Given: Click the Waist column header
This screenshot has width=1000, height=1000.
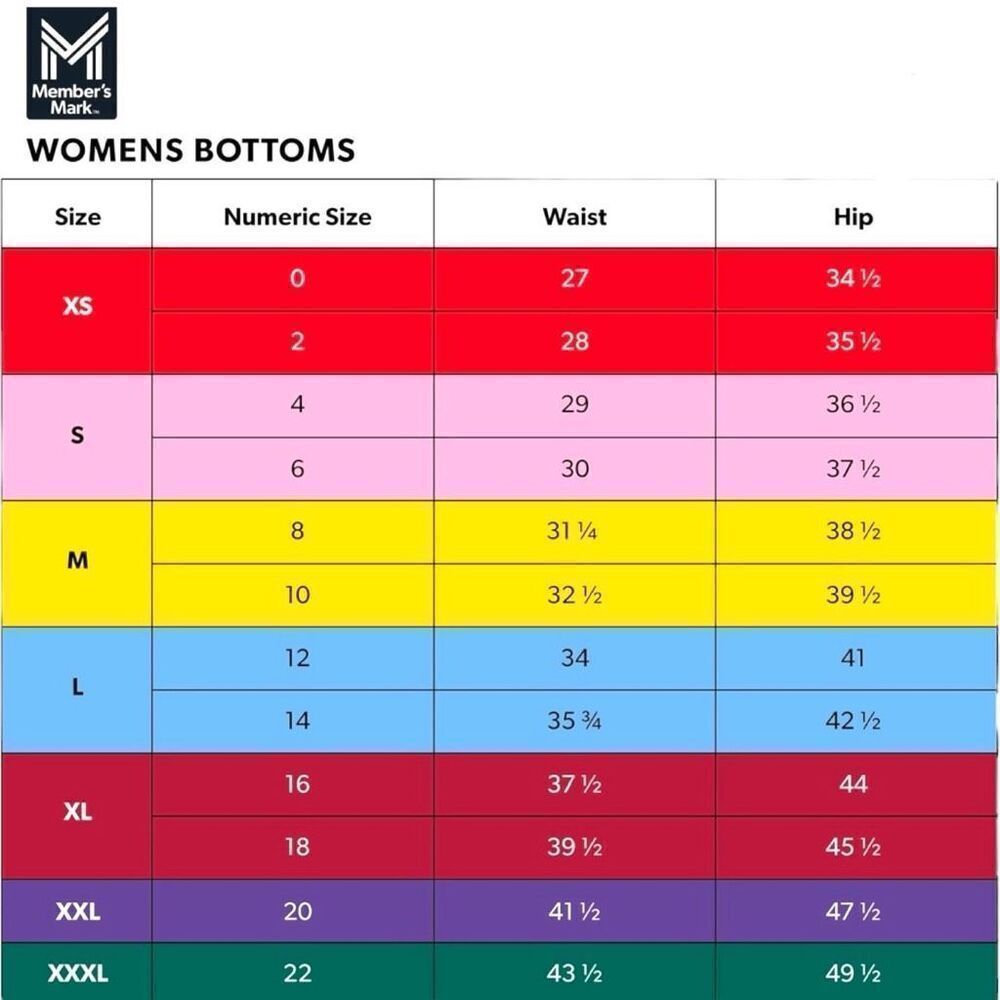Looking at the screenshot, I should click(x=575, y=214).
